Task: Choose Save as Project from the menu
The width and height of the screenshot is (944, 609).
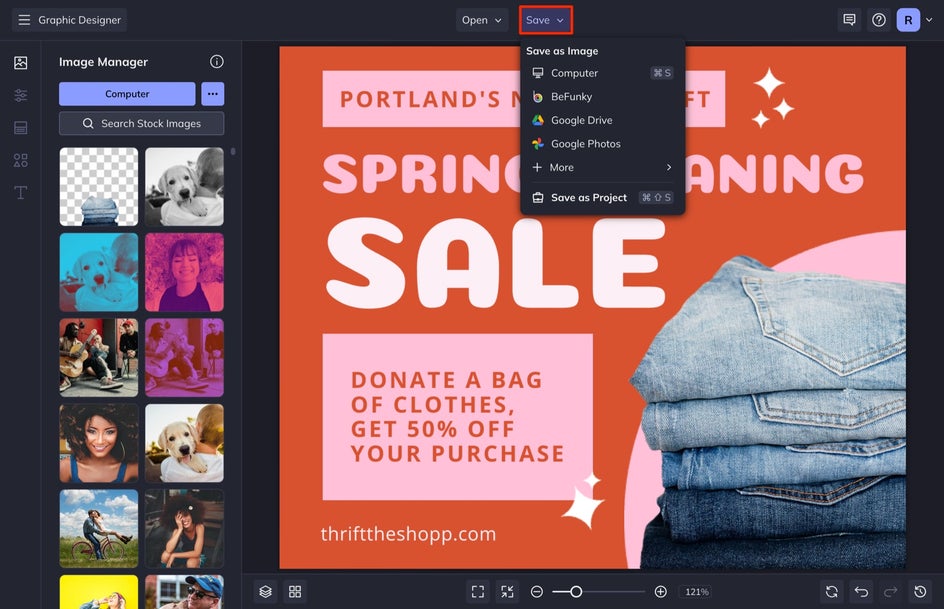Action: pos(589,197)
